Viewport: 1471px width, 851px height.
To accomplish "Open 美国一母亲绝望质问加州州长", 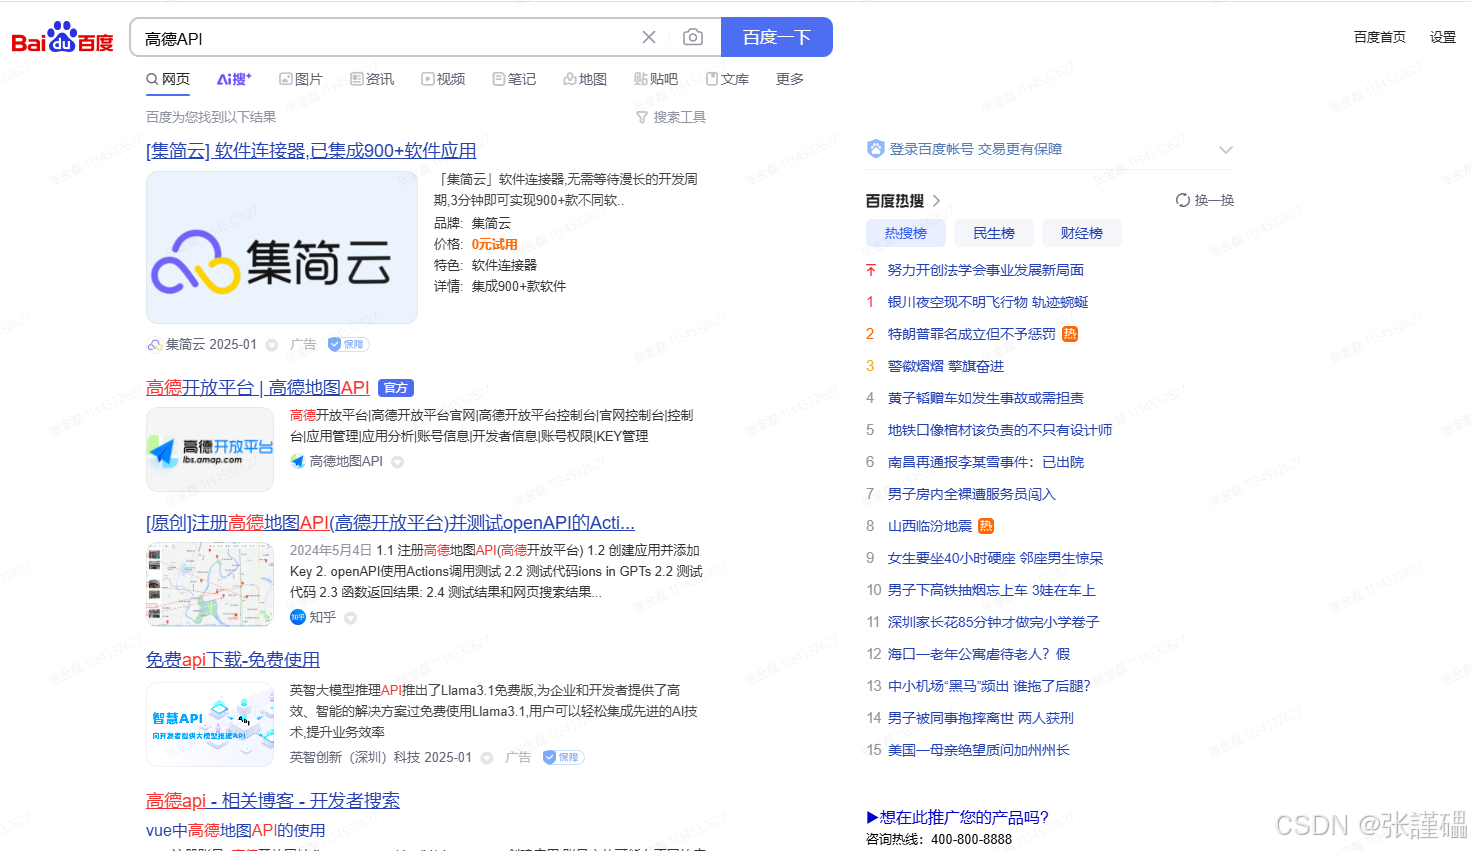I will 979,750.
